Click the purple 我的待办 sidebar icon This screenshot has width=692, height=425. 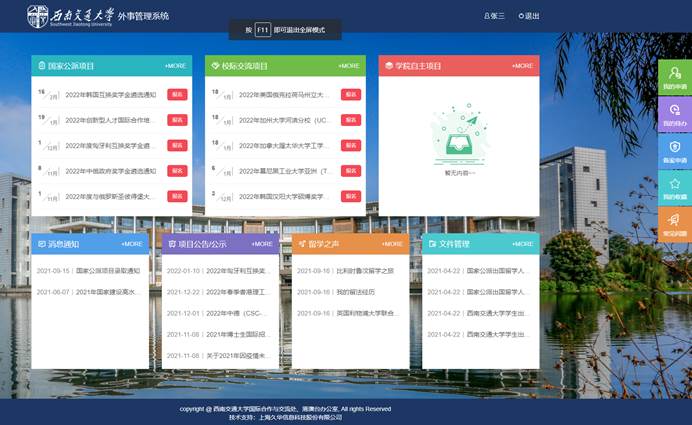[x=674, y=114]
